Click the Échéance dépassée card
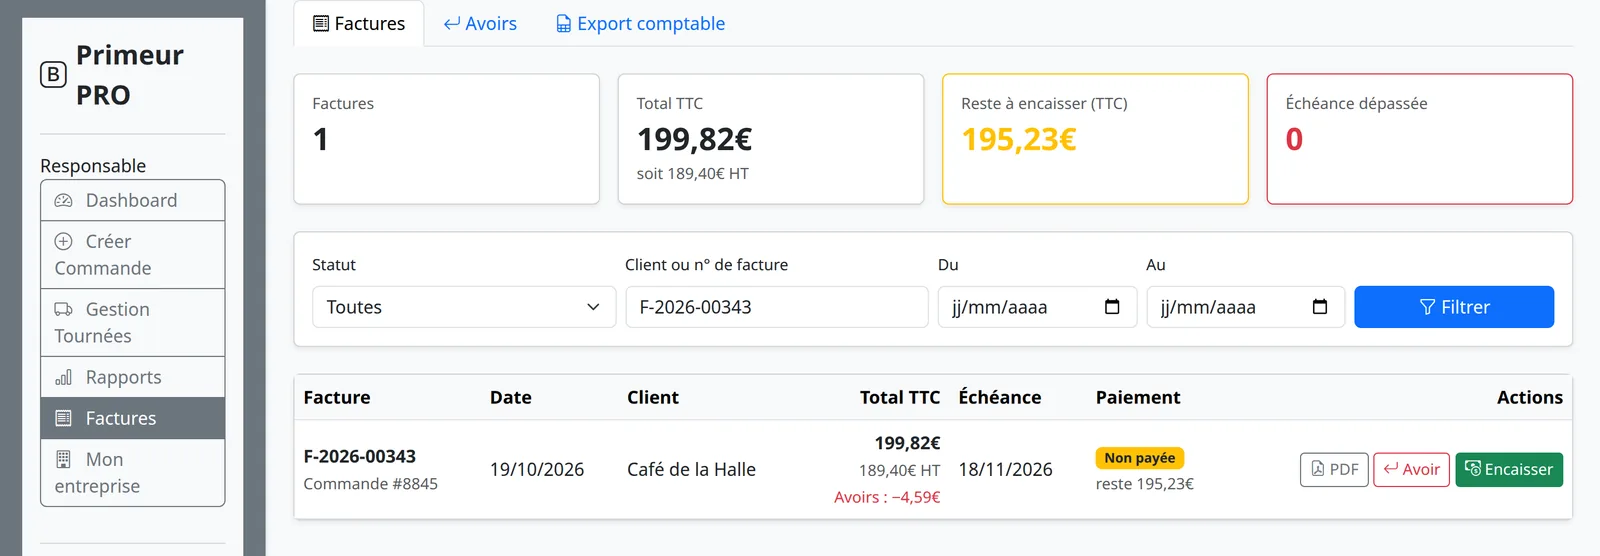Image resolution: width=1600 pixels, height=556 pixels. click(1420, 139)
